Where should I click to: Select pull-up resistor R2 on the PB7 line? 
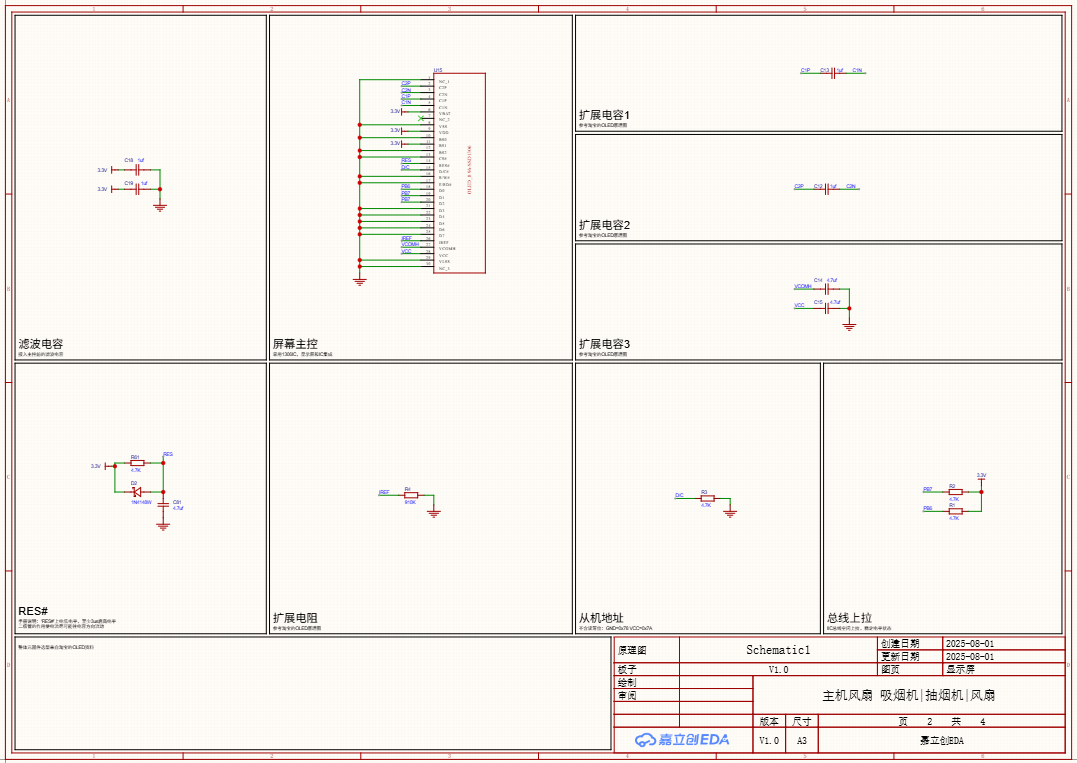[955, 492]
